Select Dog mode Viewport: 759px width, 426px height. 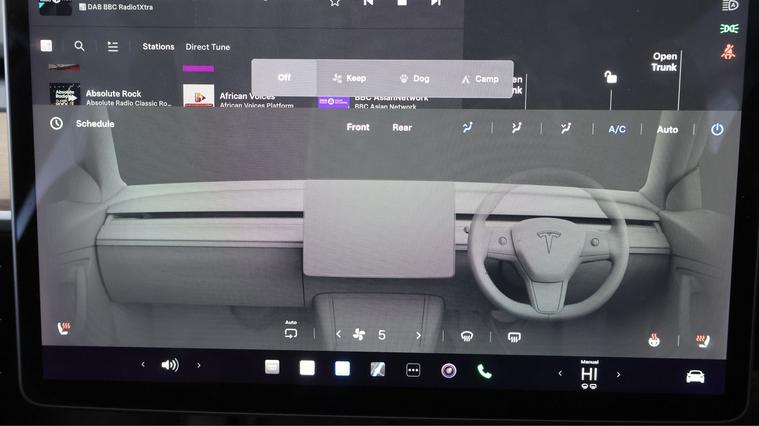(414, 78)
